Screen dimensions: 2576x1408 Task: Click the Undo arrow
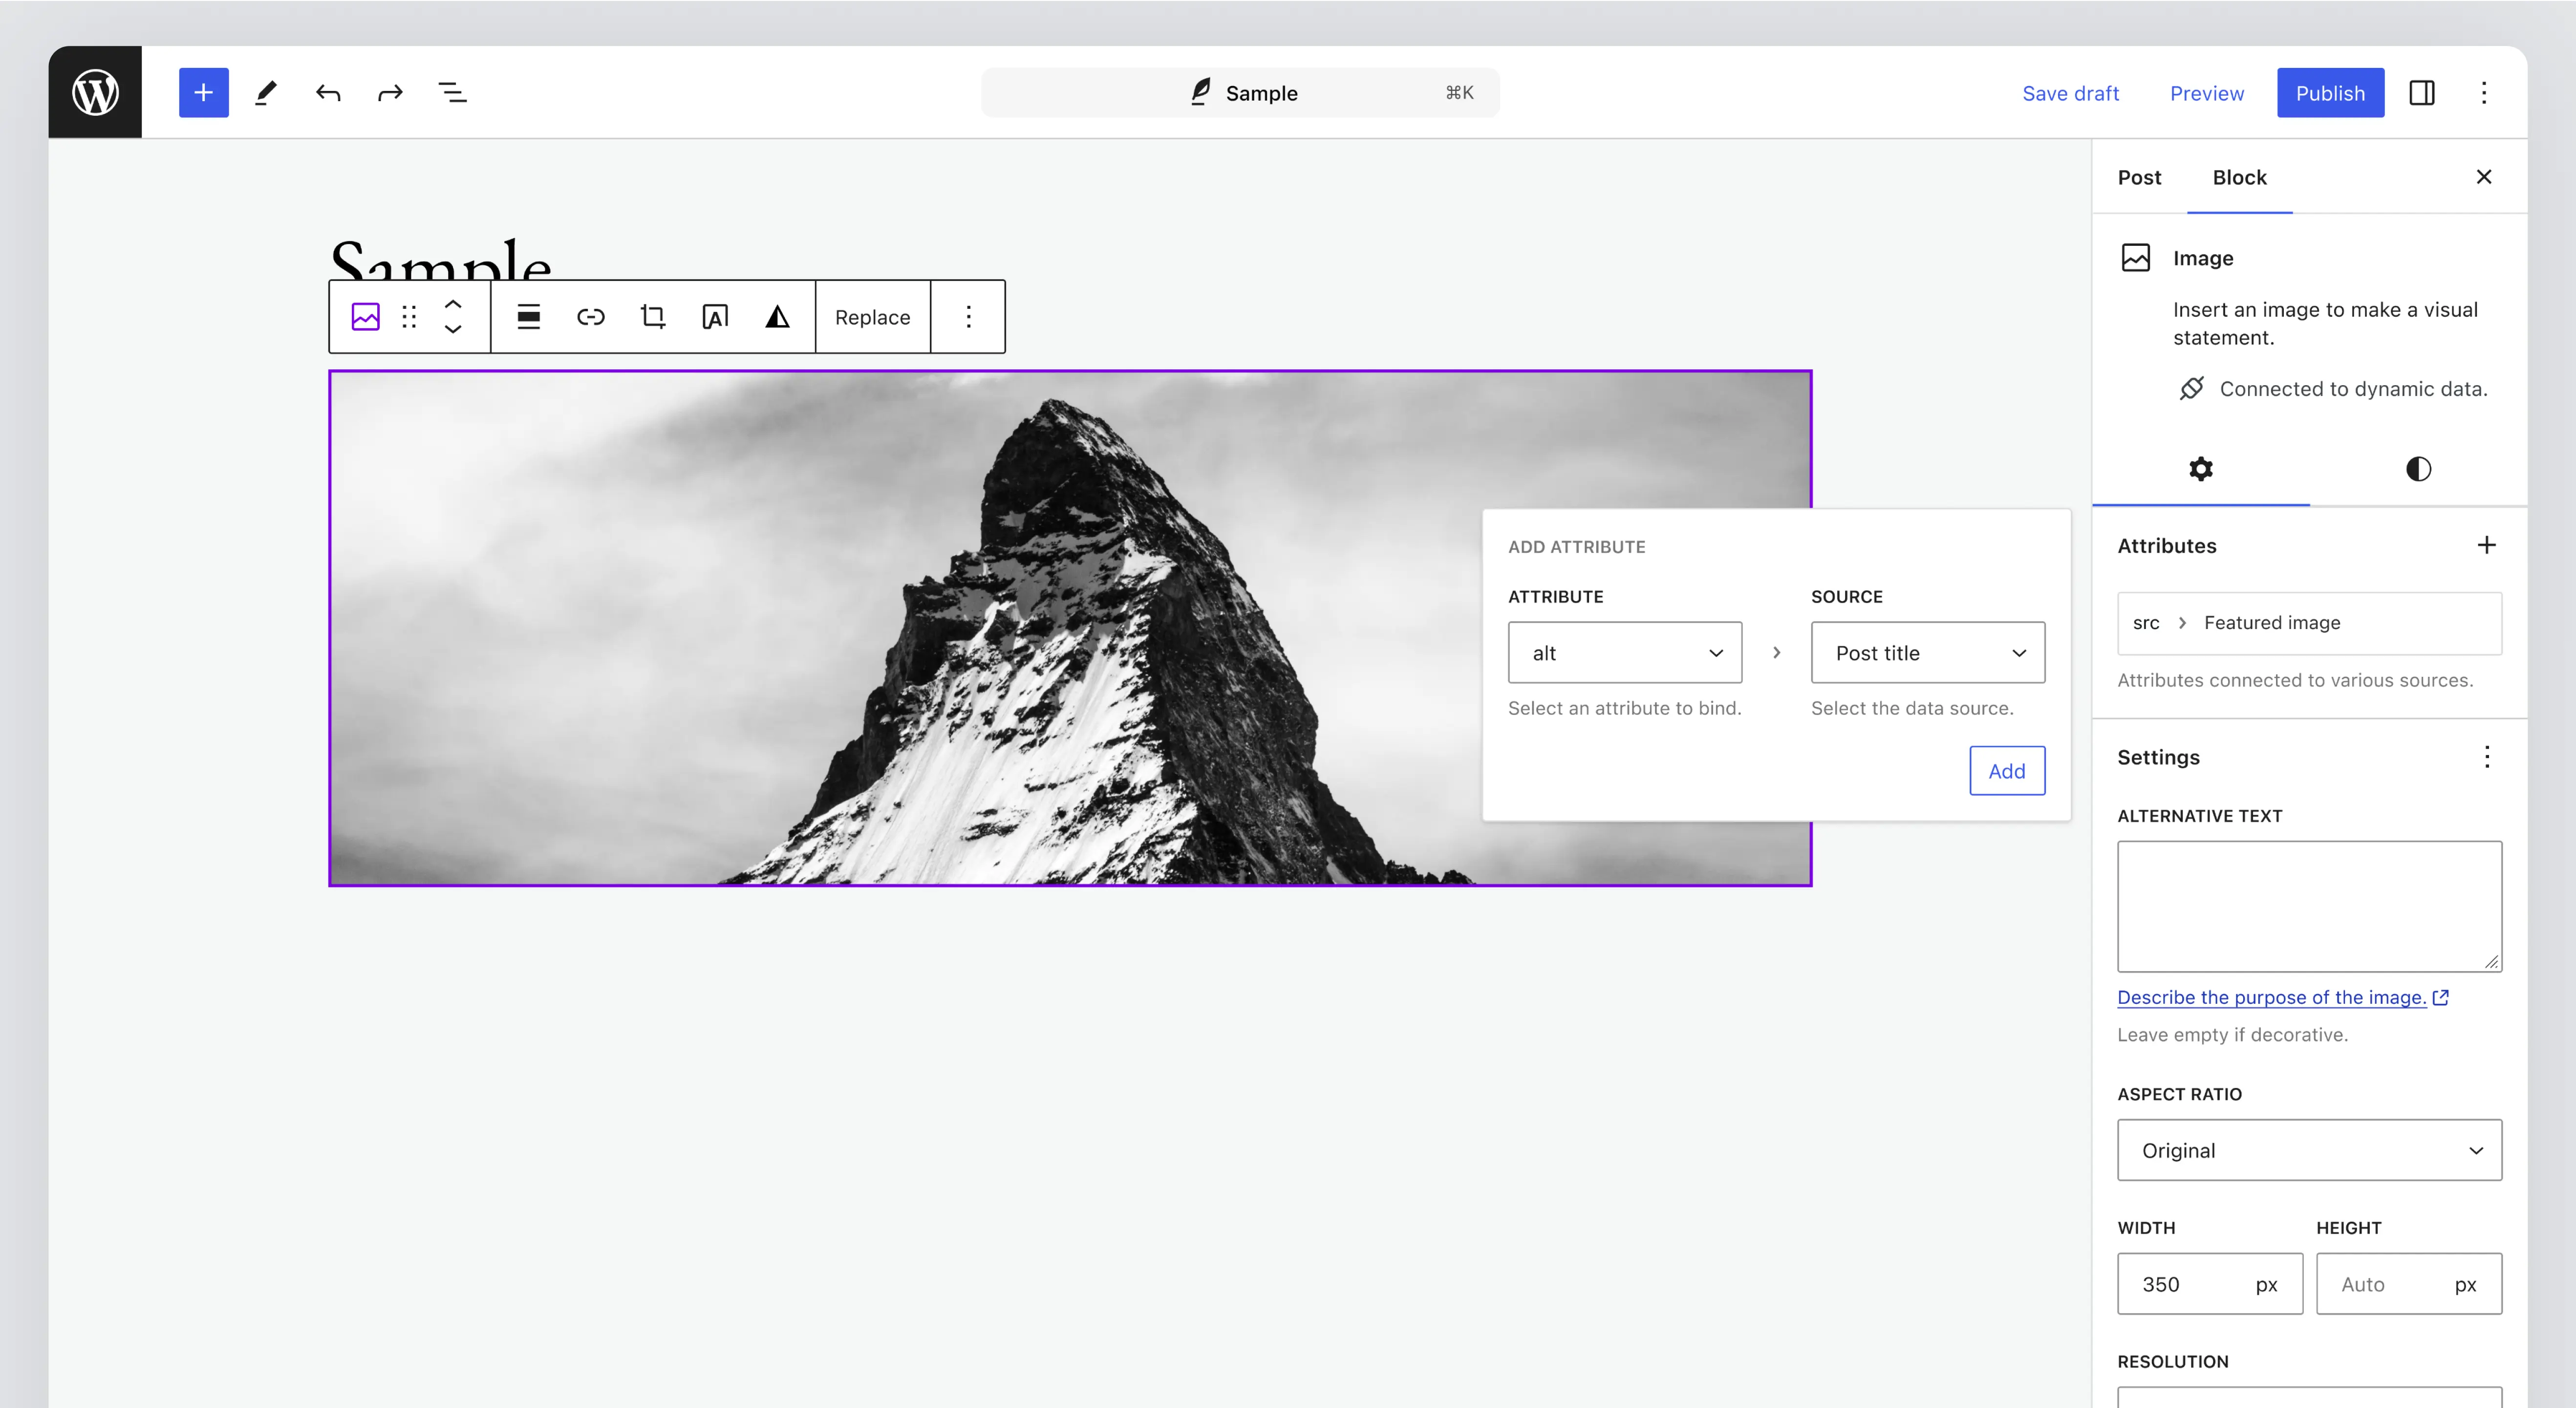328,93
